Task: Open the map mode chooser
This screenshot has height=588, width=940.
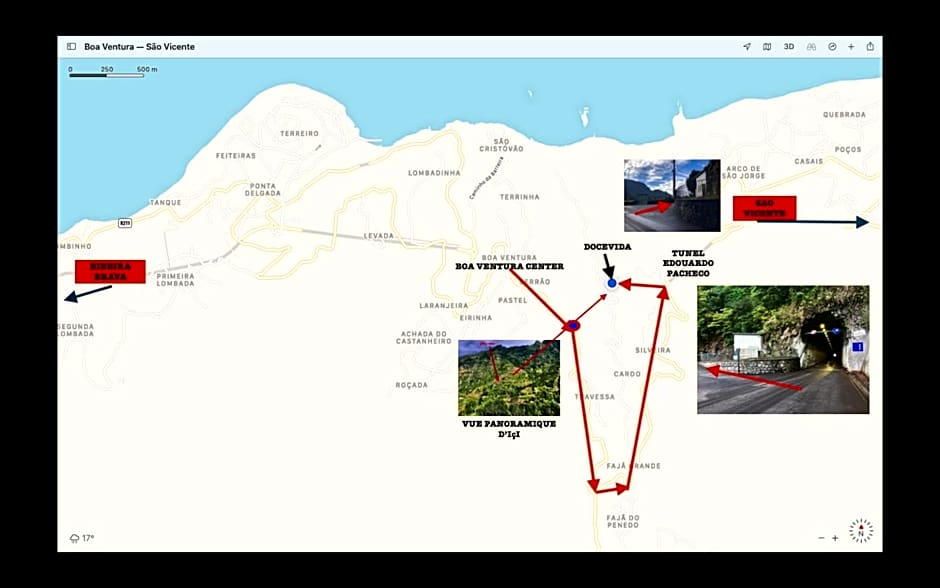Action: [x=767, y=47]
